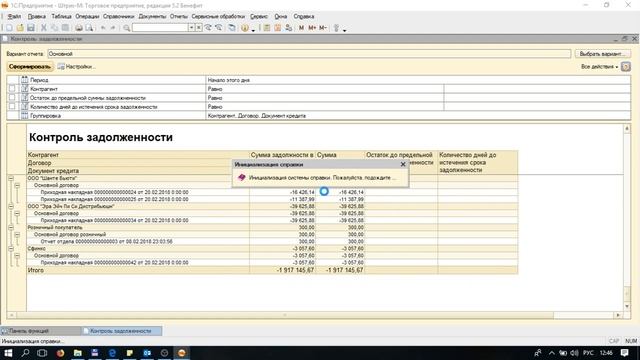Open the Справочники menu
Image resolution: width=640 pixels, height=360 pixels.
(118, 16)
